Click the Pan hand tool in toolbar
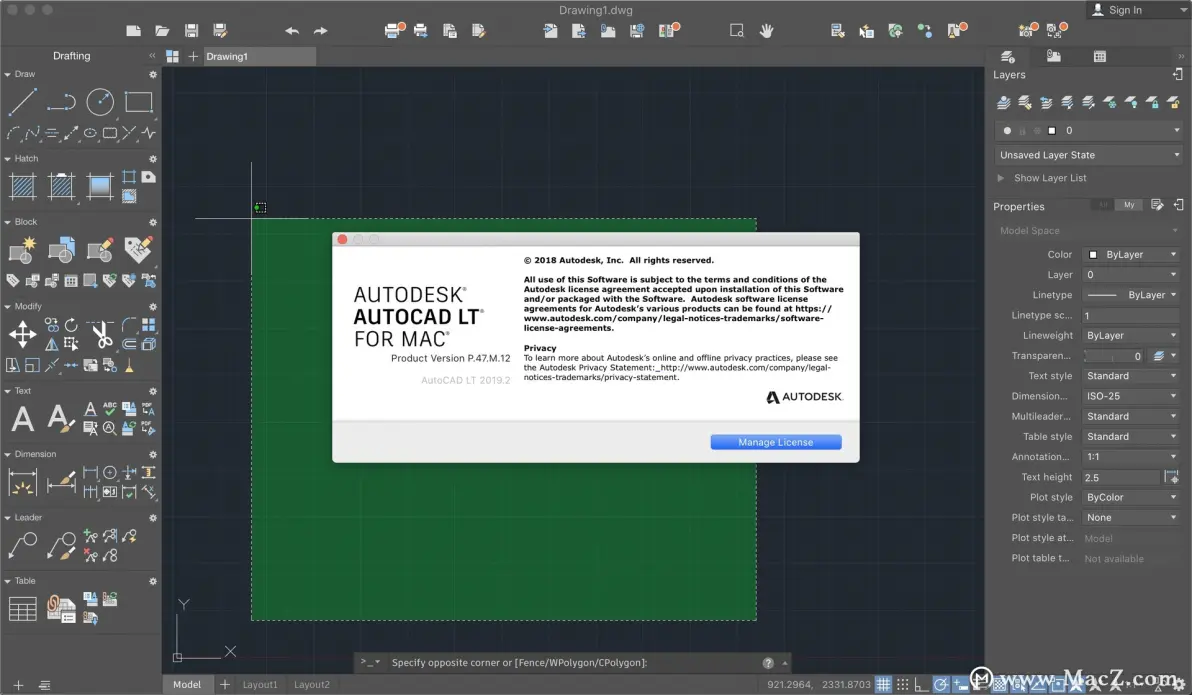This screenshot has width=1192, height=695. pos(767,31)
